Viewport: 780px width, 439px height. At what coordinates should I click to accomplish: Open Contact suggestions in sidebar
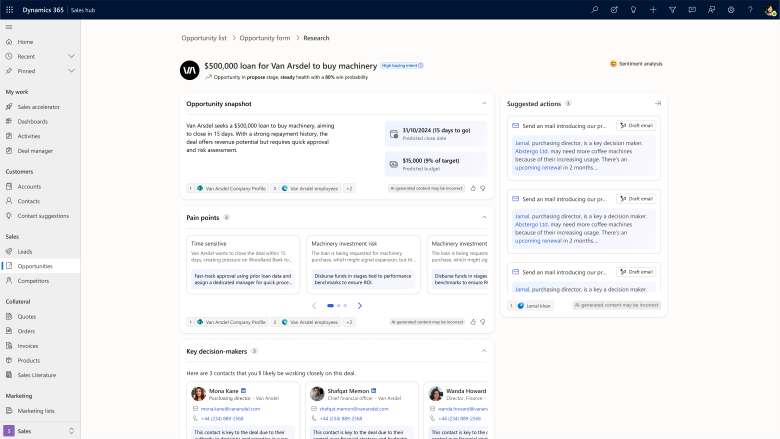43,216
